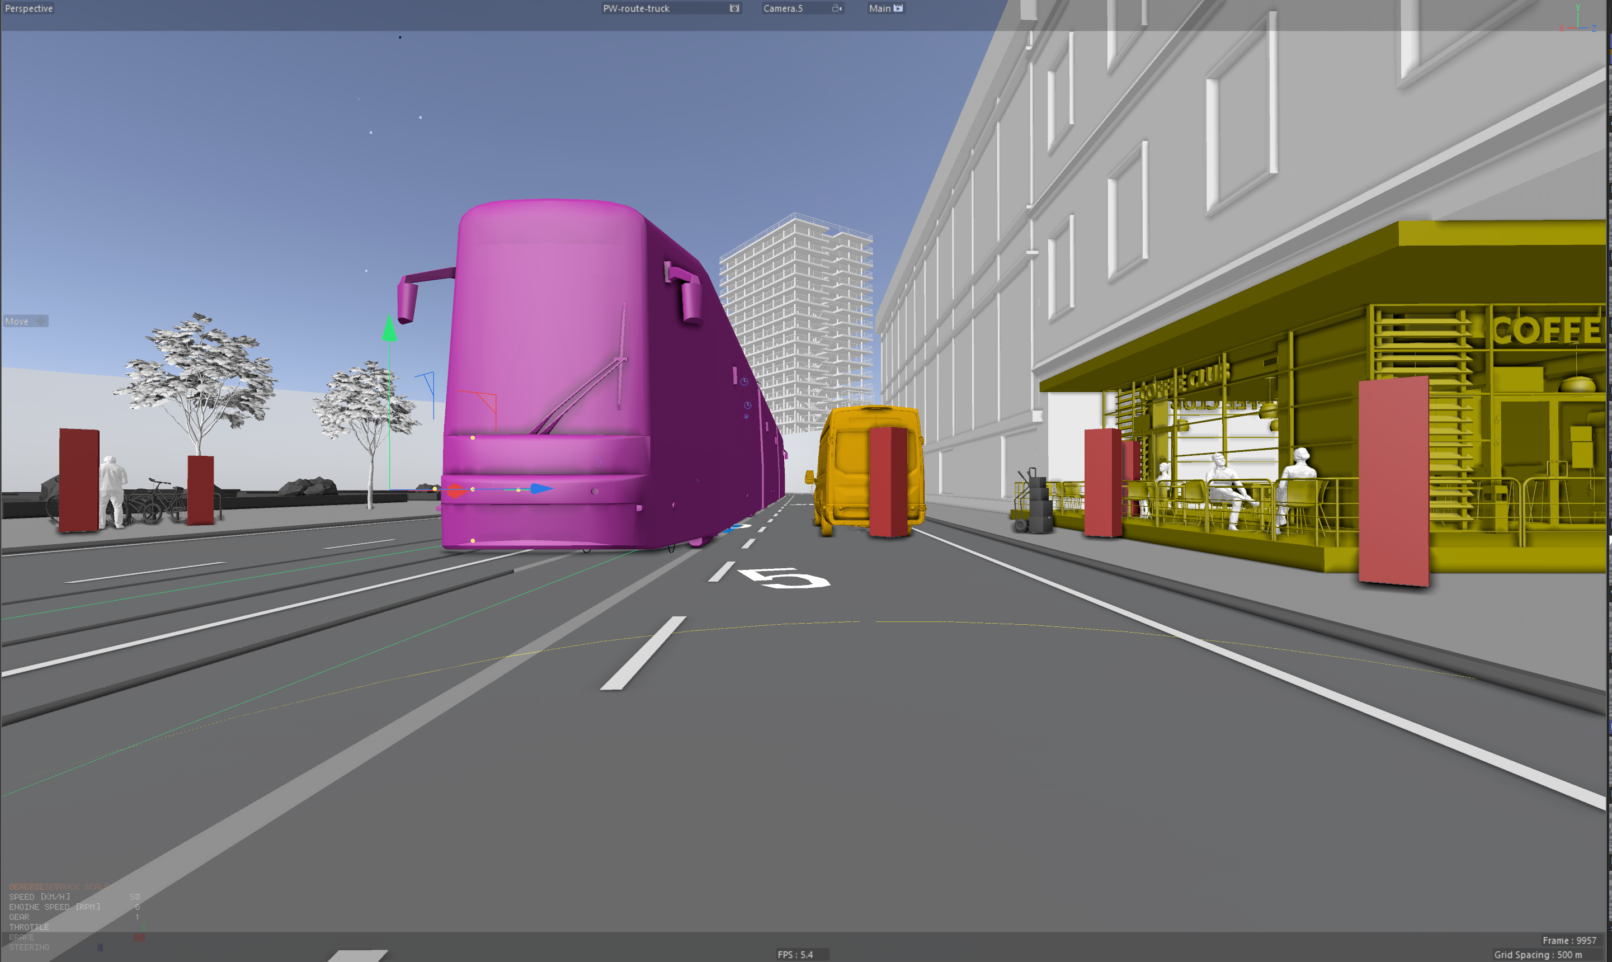Viewport: 1612px width, 962px height.
Task: Click the camera icon beside PW-route-truck
Action: 735,8
